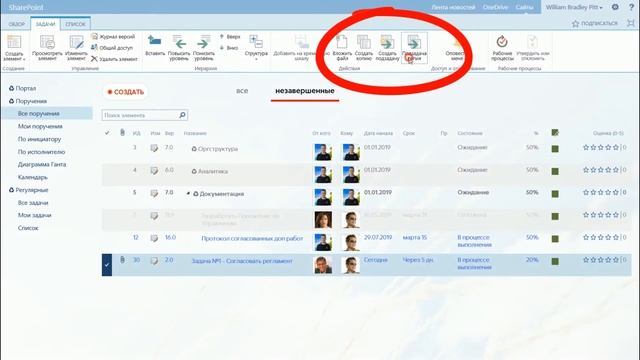Sort by the Состояние column header
Viewport: 640px width, 360px height.
pos(470,133)
